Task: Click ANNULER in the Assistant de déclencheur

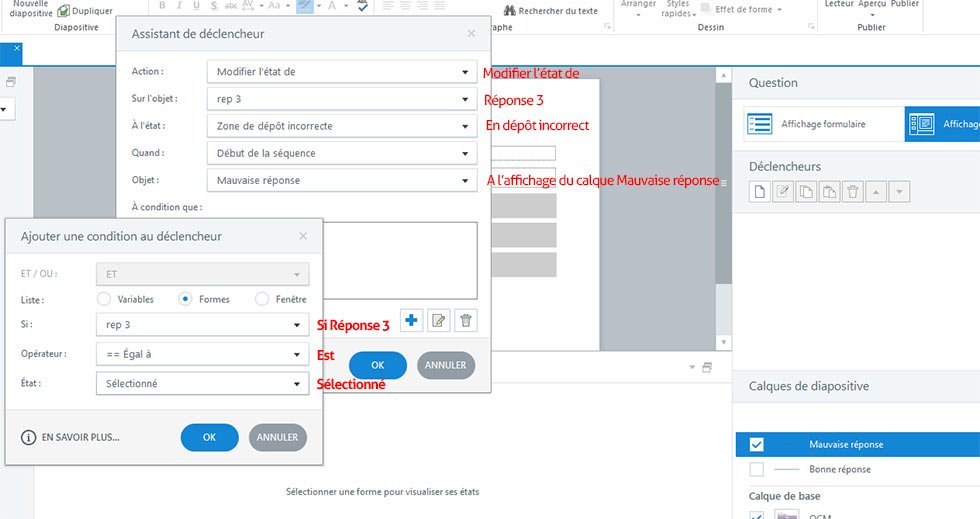Action: tap(445, 365)
